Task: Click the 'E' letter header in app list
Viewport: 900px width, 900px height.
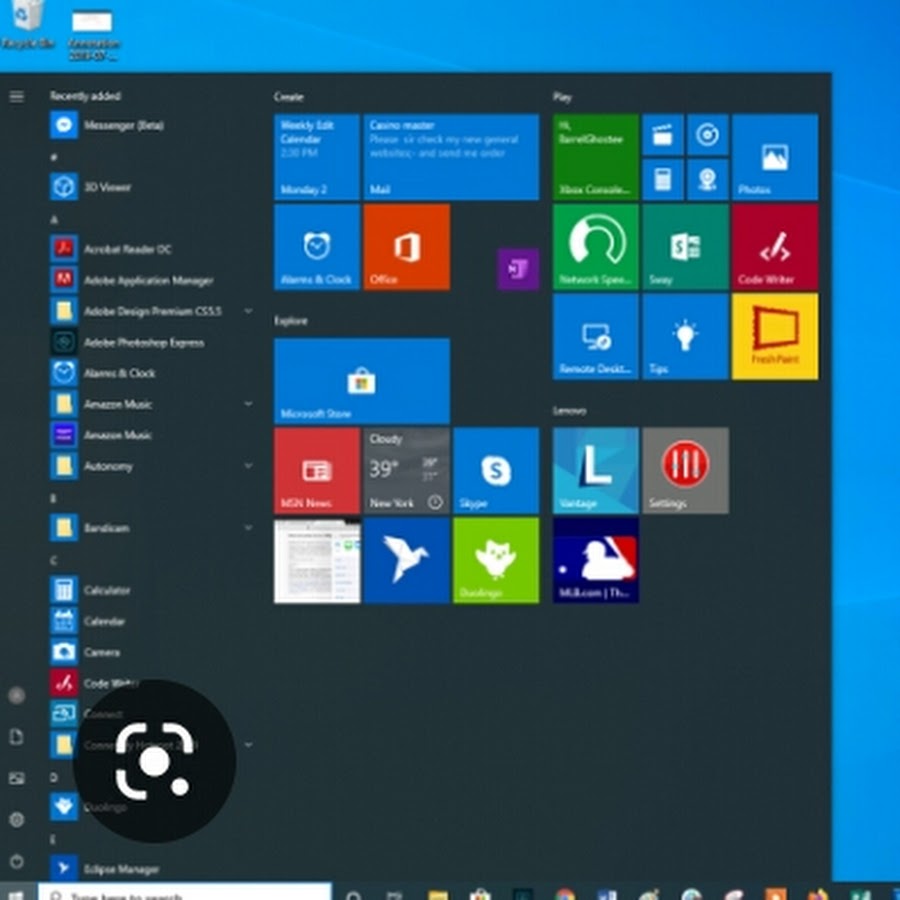Action: pos(53,839)
